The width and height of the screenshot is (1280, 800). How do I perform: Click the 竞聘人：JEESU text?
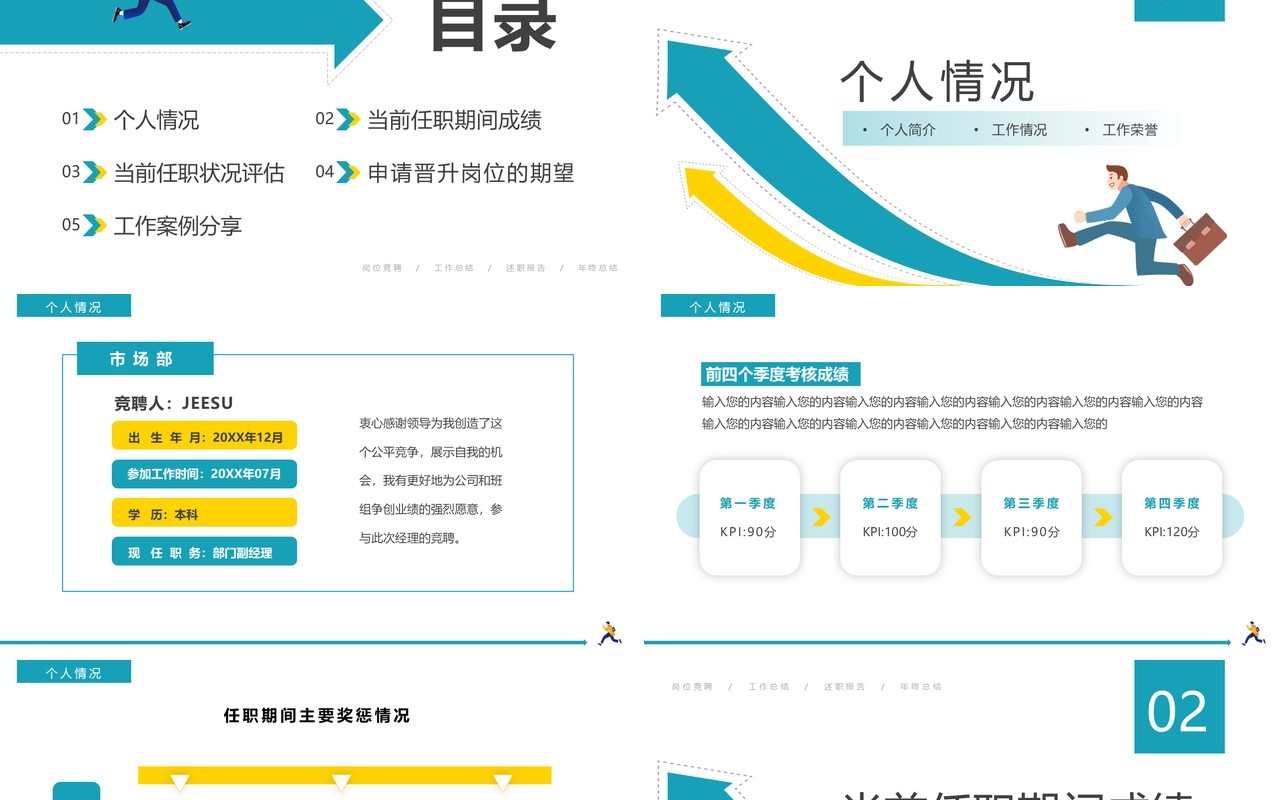pos(174,403)
